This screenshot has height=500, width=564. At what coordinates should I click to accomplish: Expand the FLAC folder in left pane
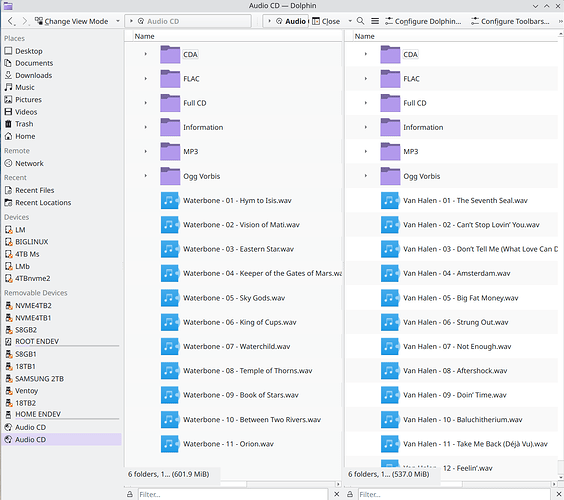146,78
